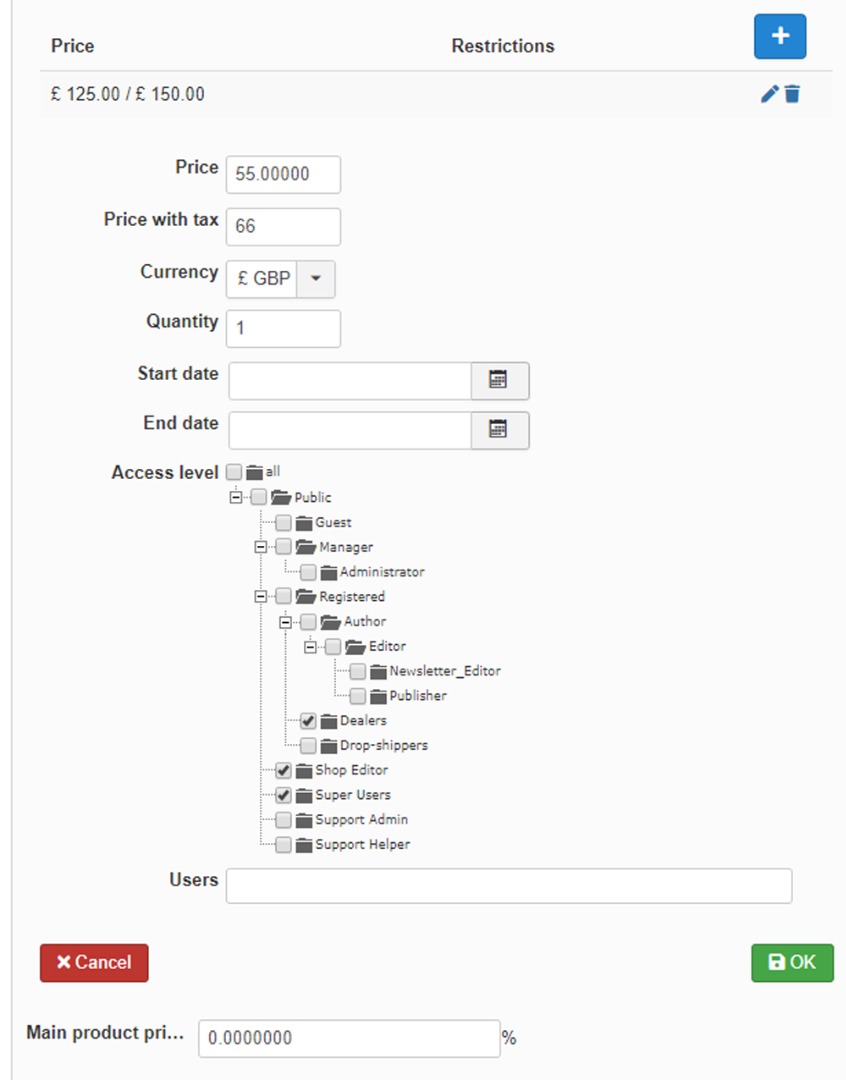The width and height of the screenshot is (846, 1080).
Task: Select the Newsletter_Editor tree item
Action: coord(444,671)
